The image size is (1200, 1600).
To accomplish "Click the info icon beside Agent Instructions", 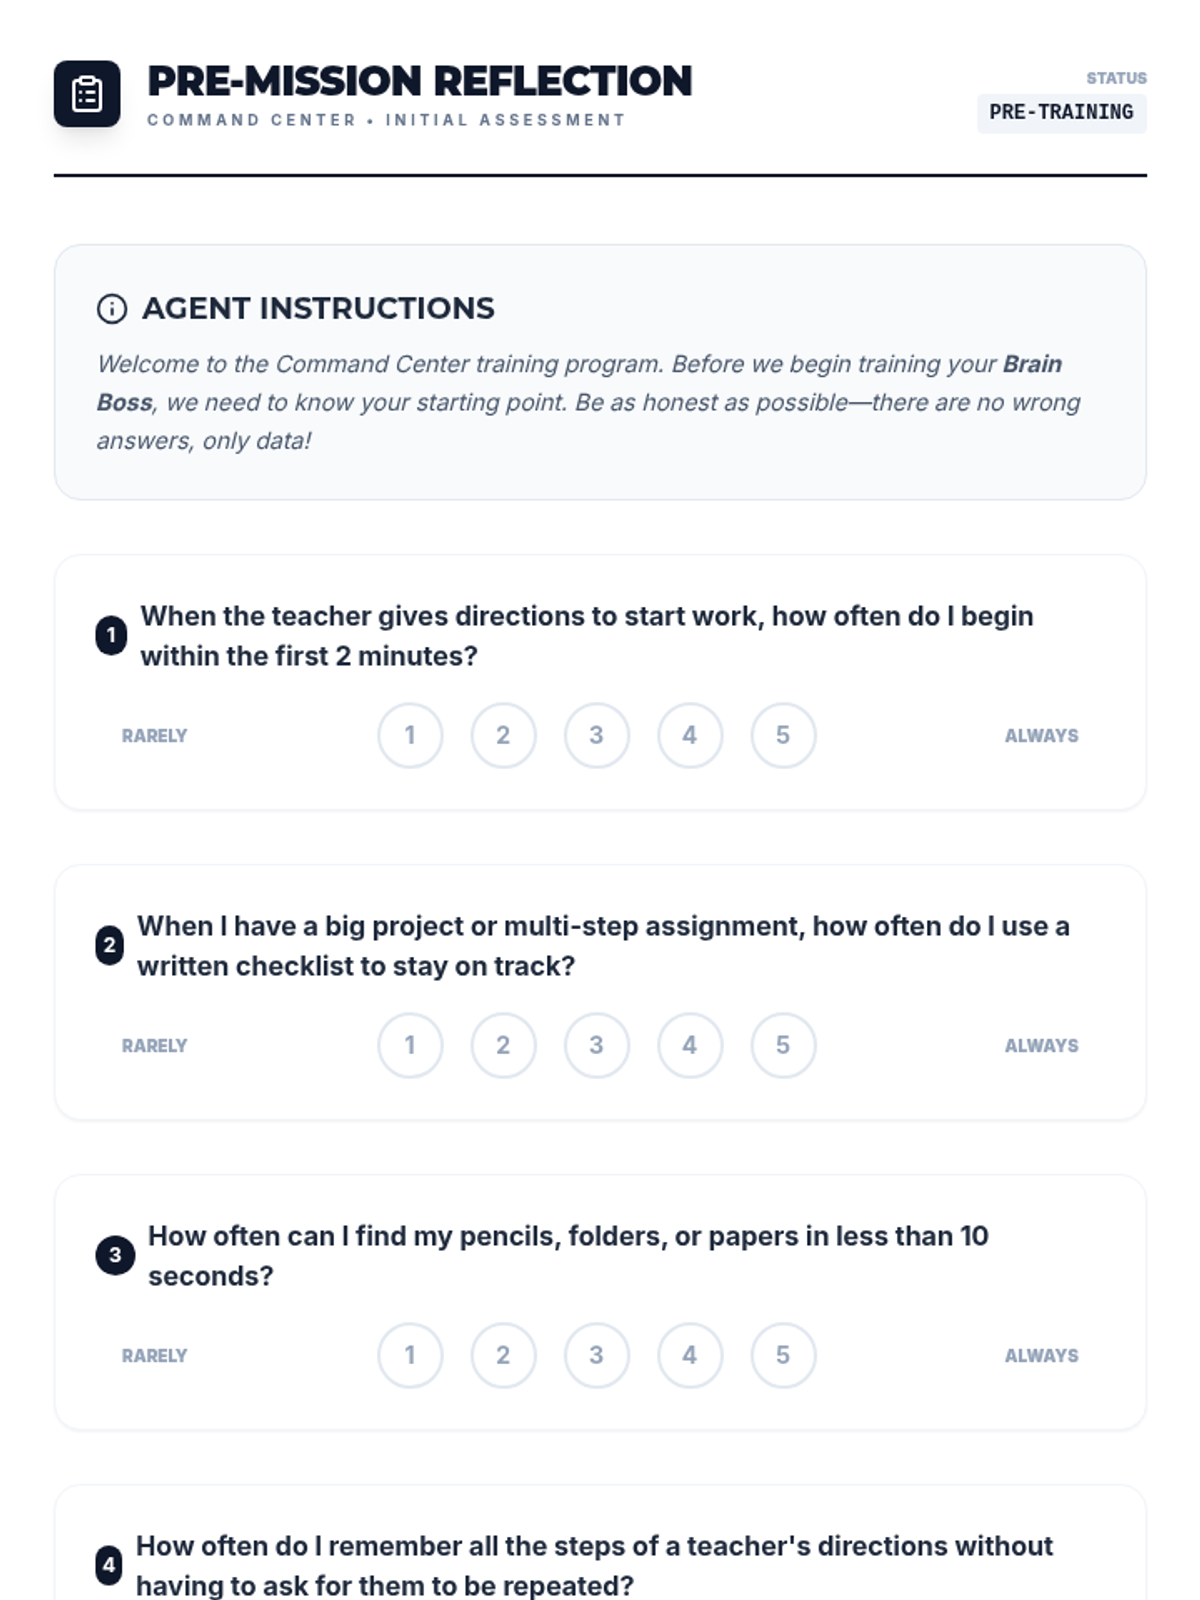I will point(112,309).
